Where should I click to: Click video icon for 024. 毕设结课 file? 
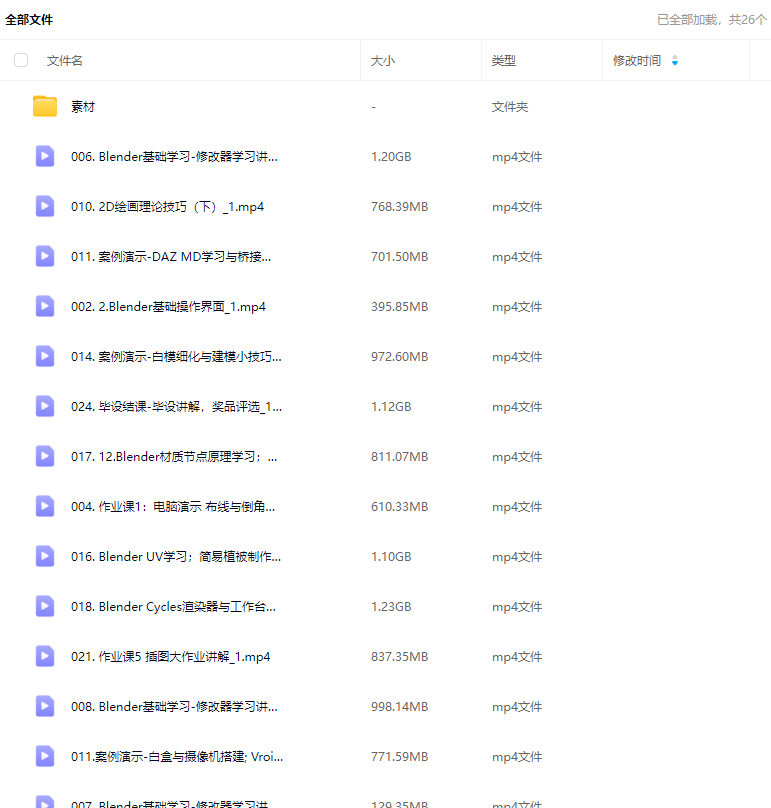click(45, 406)
